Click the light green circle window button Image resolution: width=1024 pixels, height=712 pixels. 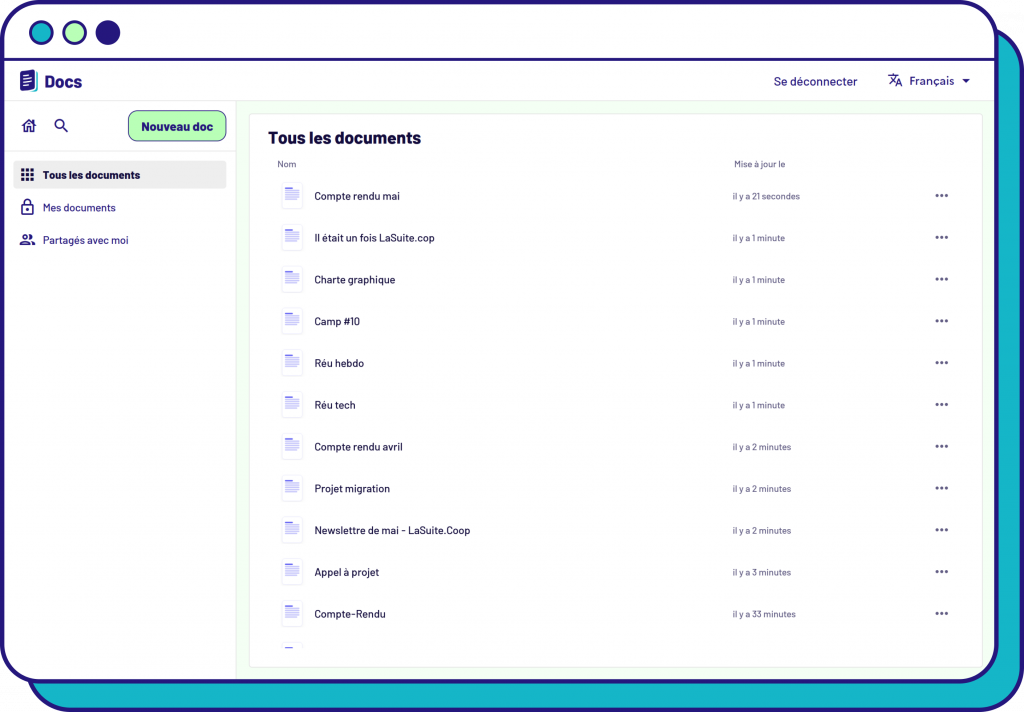74,33
